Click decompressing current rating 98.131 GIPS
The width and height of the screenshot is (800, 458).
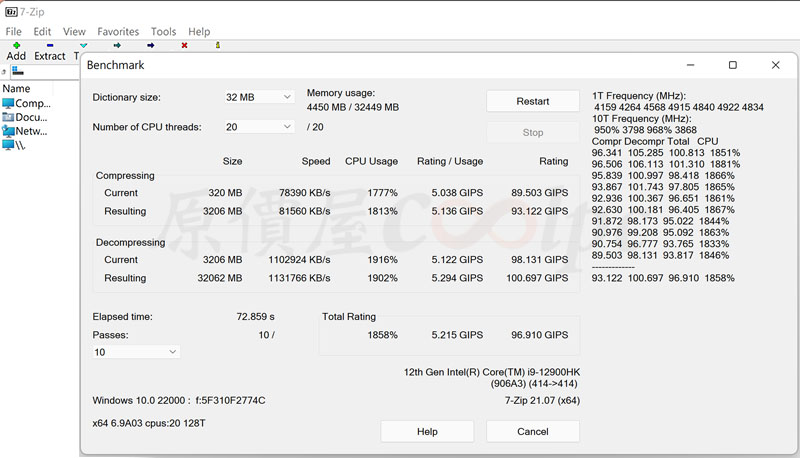pos(539,260)
